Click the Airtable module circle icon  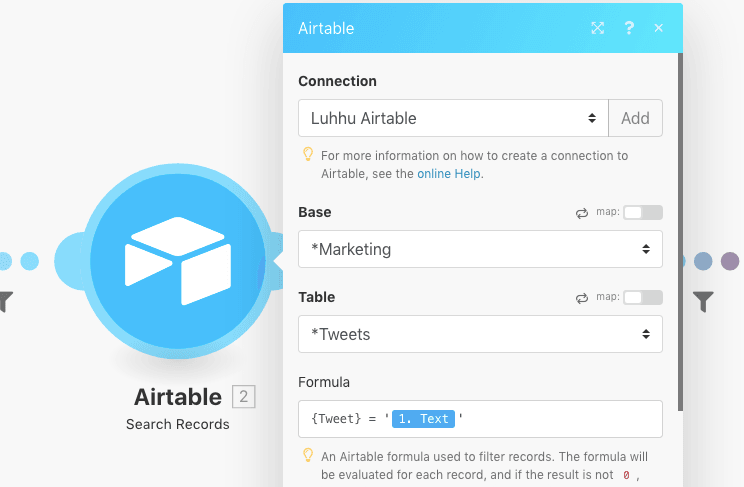click(x=177, y=260)
